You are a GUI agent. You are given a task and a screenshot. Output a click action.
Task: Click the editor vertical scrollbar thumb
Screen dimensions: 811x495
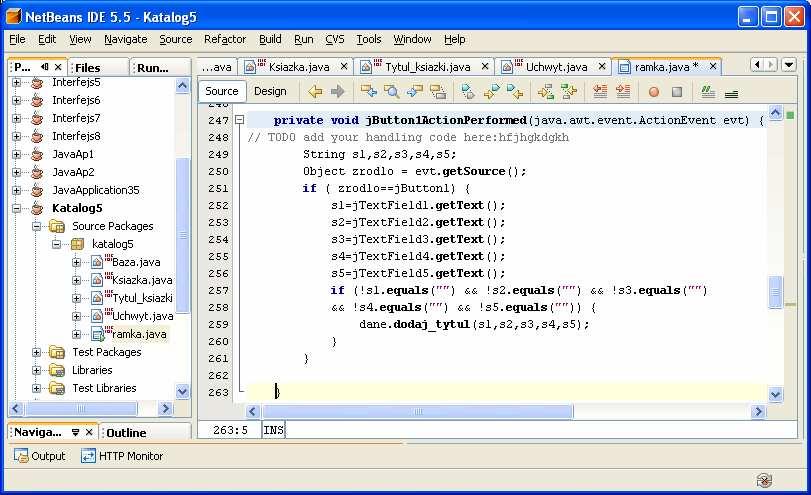click(775, 292)
